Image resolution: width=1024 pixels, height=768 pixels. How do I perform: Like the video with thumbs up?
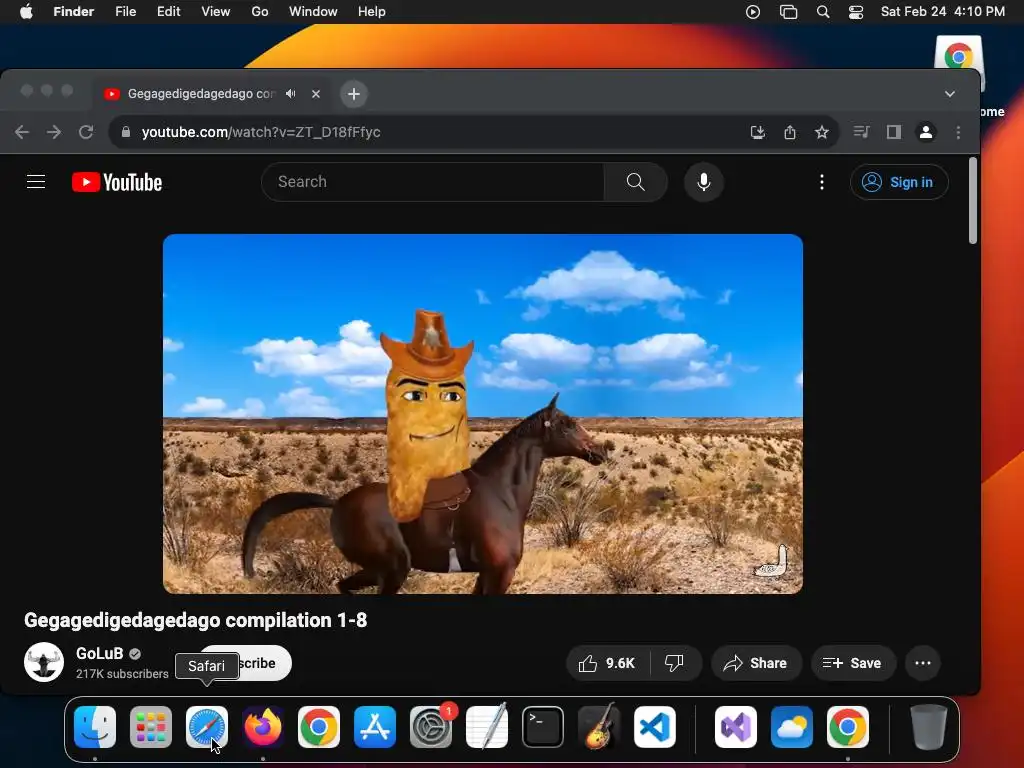[607, 663]
